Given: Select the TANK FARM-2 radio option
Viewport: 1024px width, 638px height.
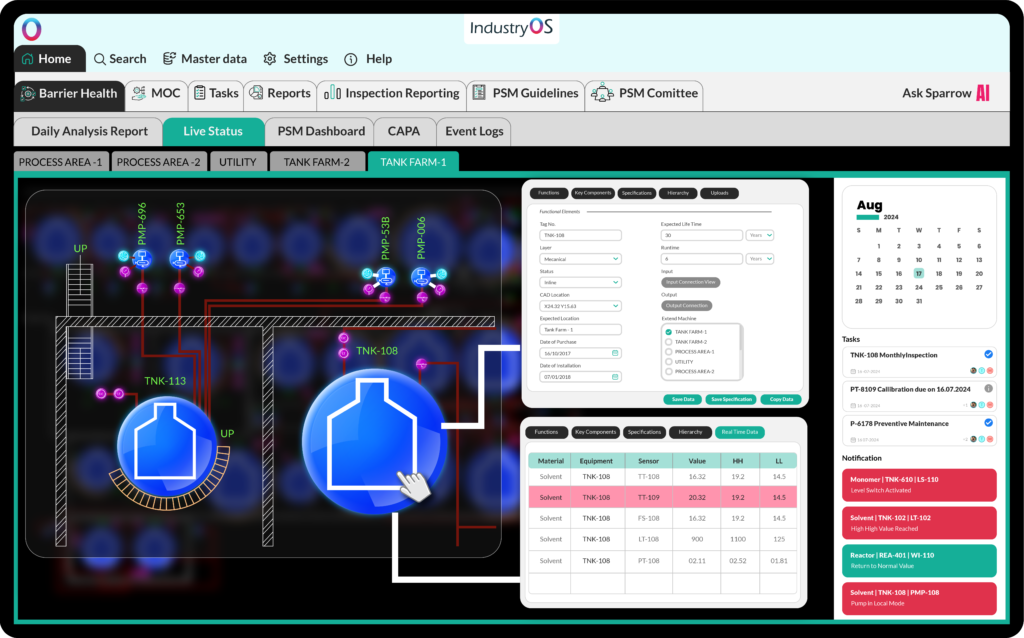Looking at the screenshot, I should coord(668,342).
